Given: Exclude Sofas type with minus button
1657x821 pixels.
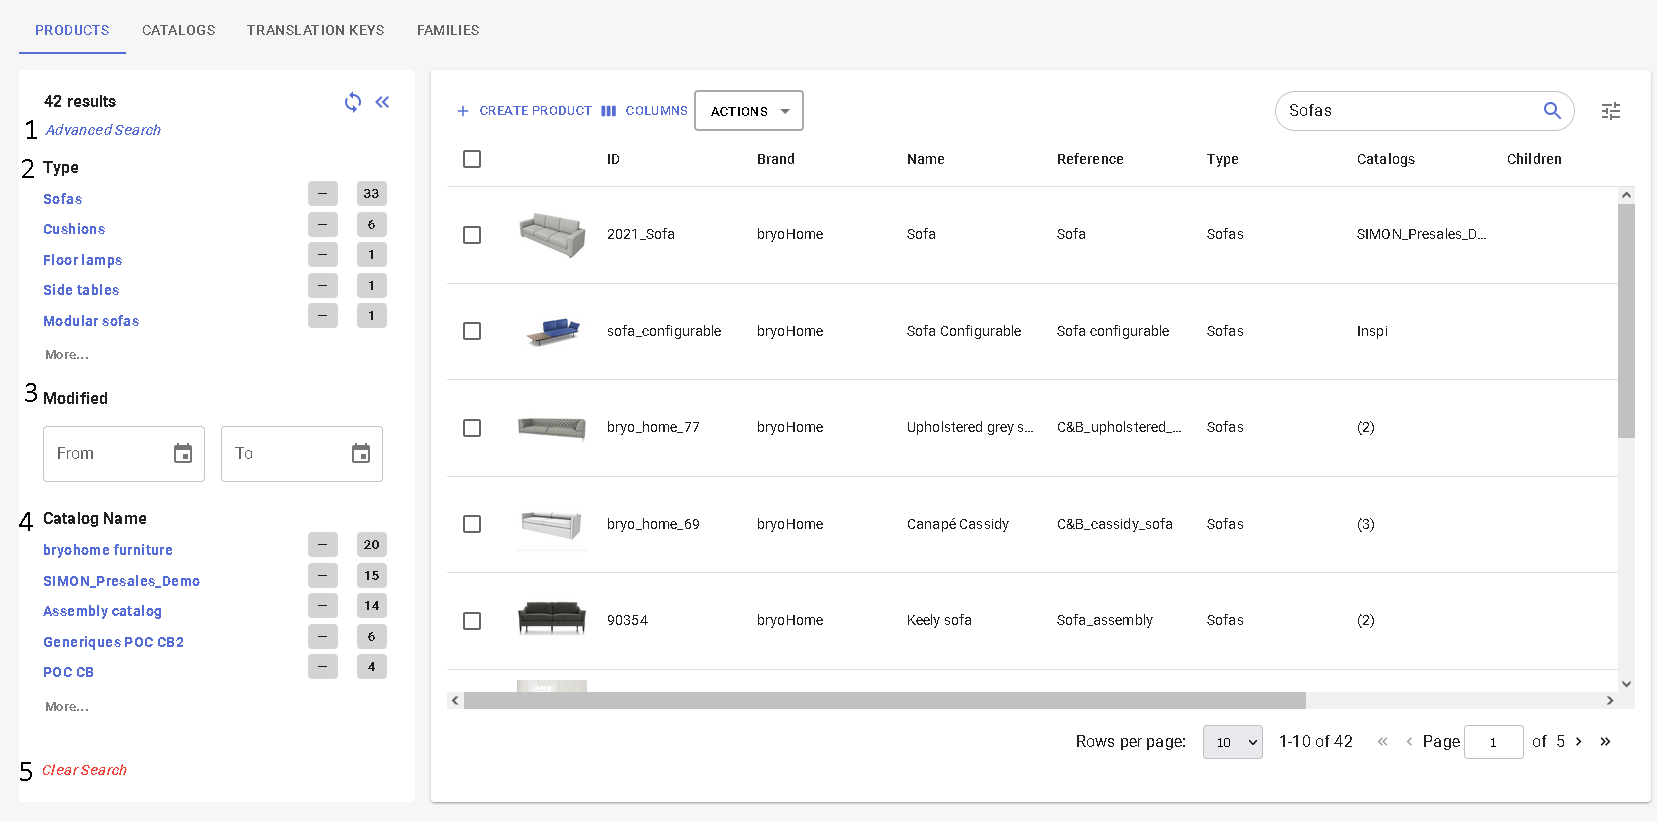Looking at the screenshot, I should pyautogui.click(x=322, y=194).
